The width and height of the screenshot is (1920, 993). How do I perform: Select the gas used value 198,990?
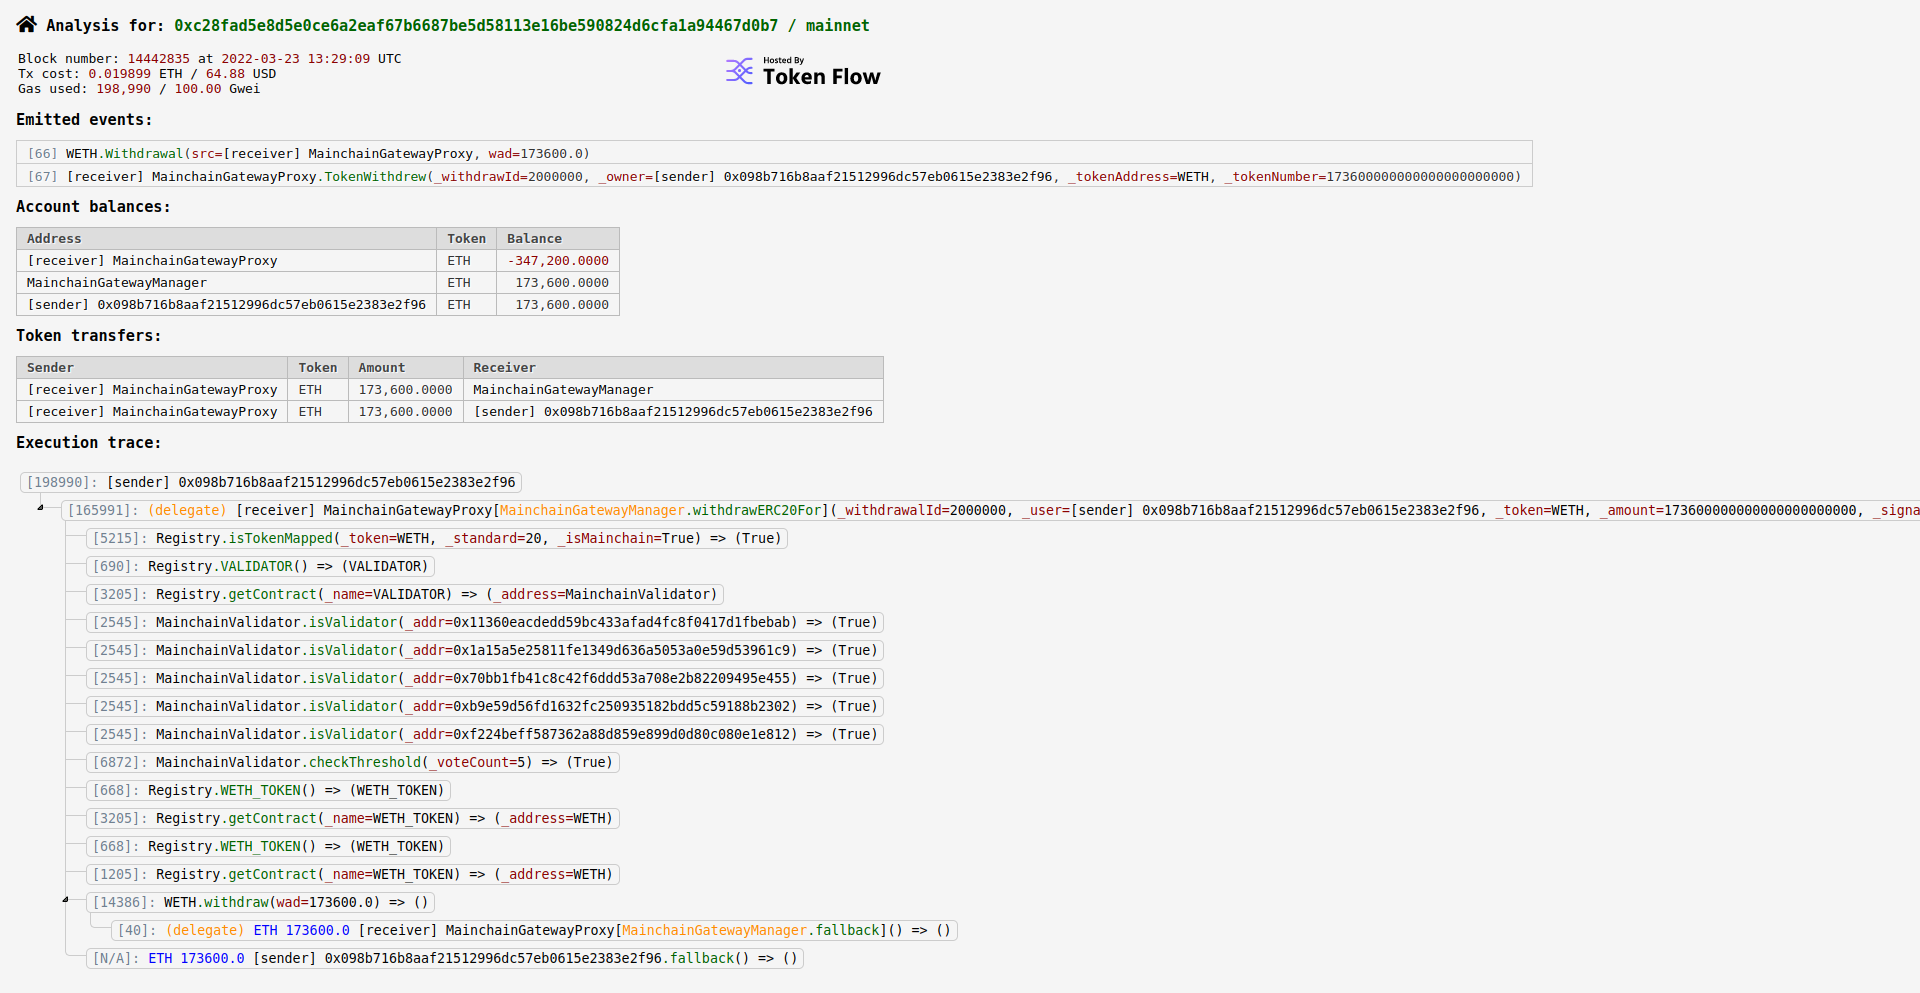[x=123, y=89]
